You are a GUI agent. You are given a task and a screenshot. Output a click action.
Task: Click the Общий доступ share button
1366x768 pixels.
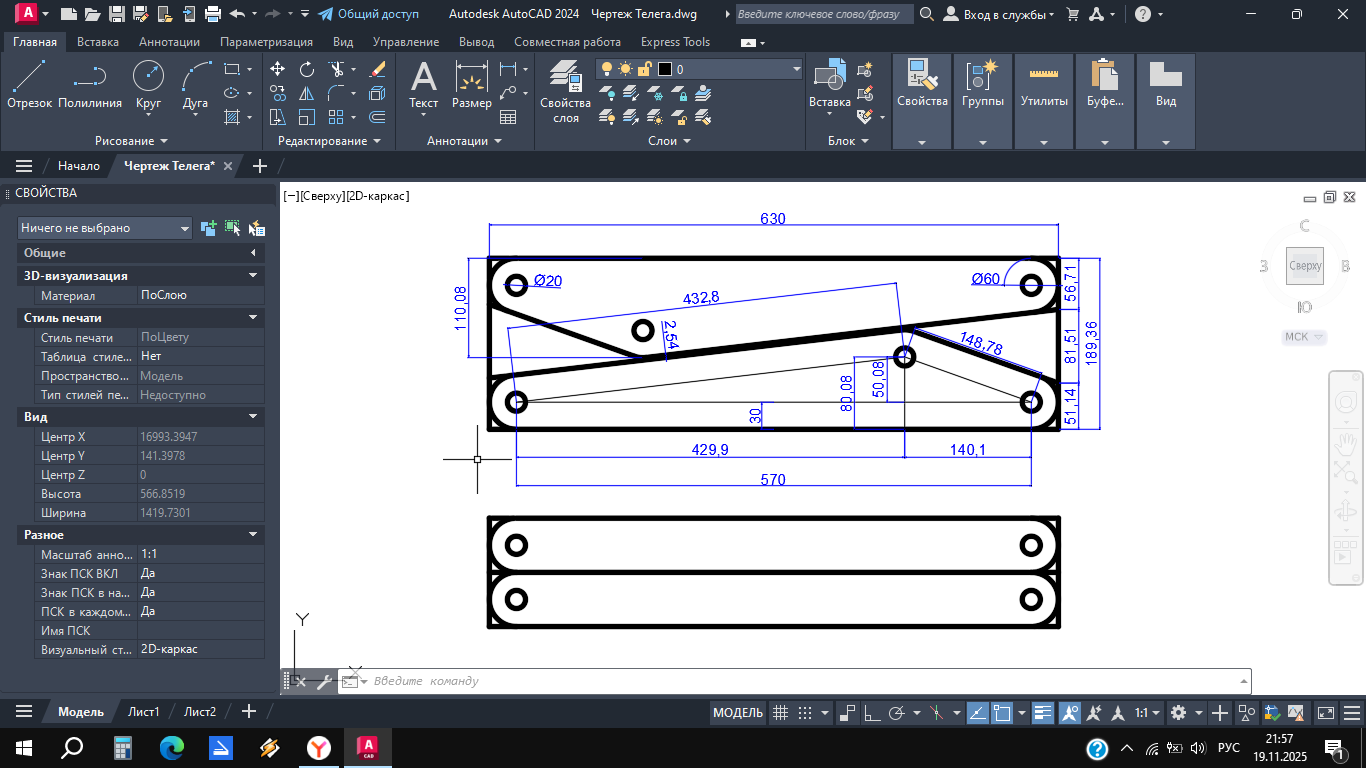click(368, 14)
